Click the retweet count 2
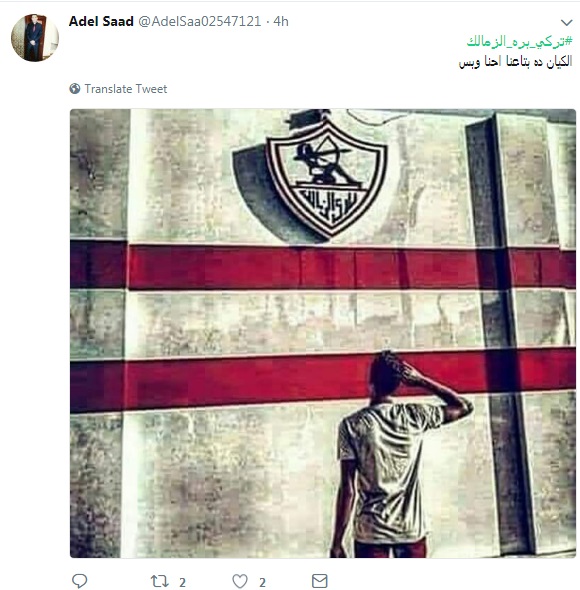 [182, 582]
